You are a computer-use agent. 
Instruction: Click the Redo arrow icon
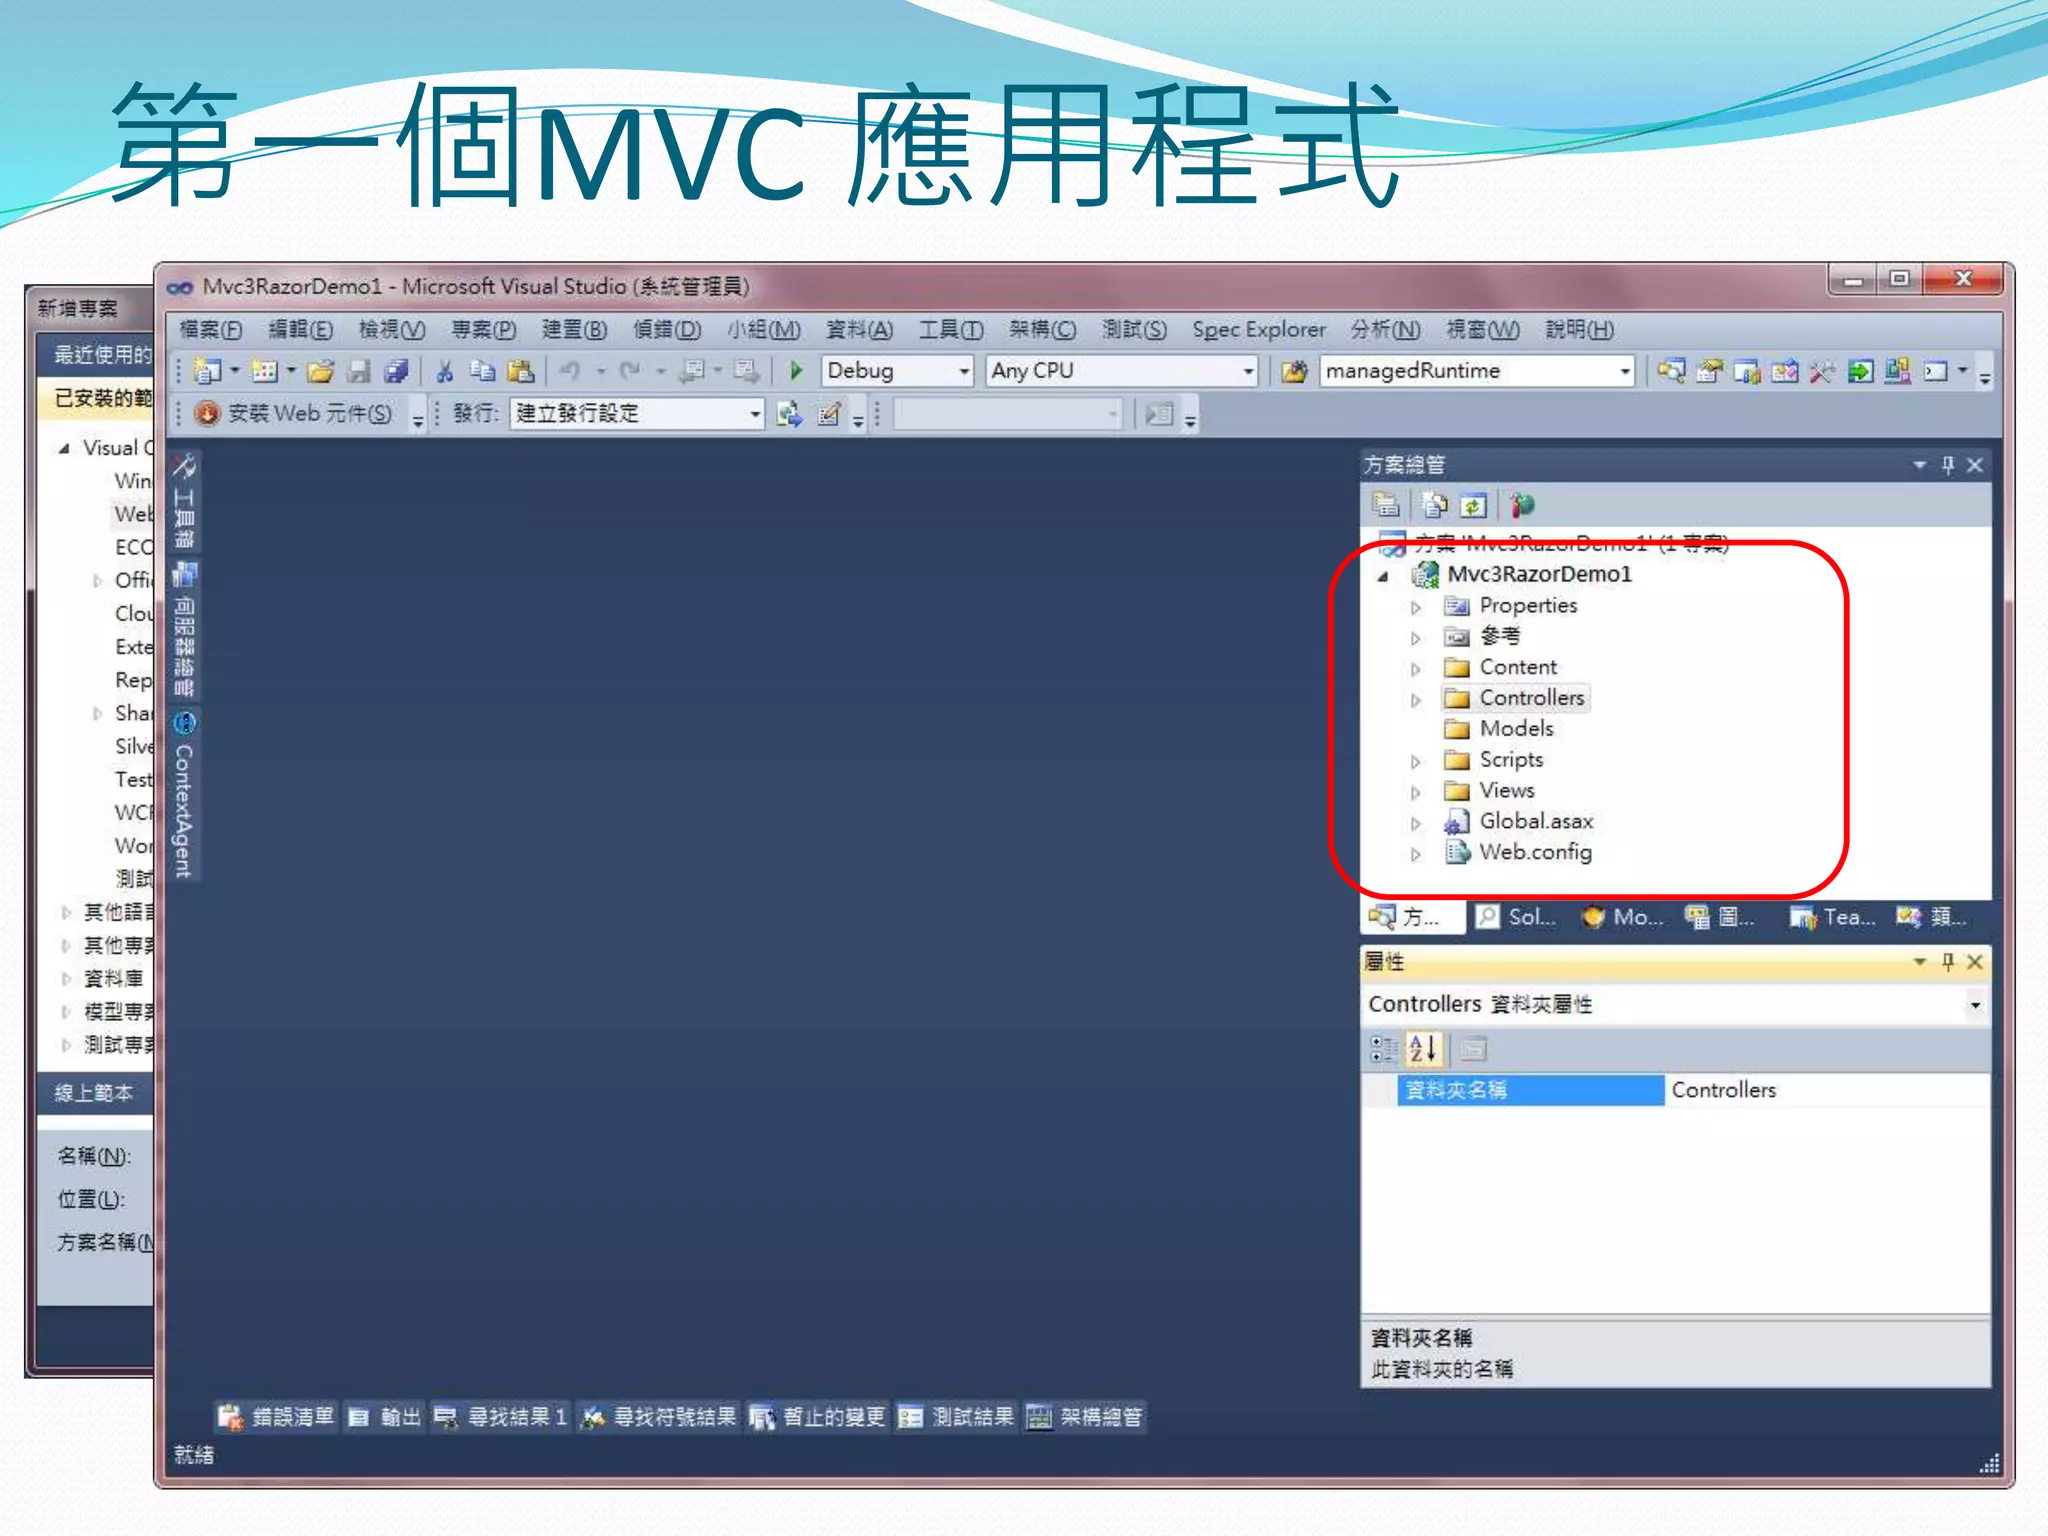tap(630, 371)
